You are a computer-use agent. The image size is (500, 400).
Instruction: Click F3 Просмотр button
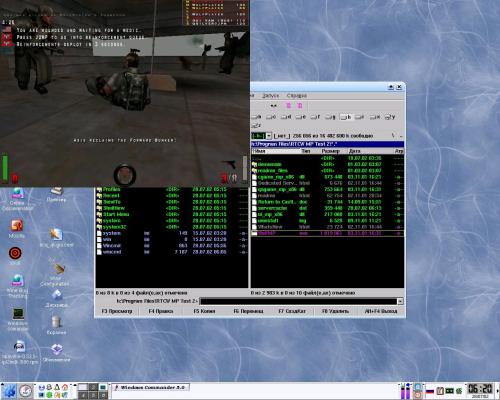click(117, 311)
